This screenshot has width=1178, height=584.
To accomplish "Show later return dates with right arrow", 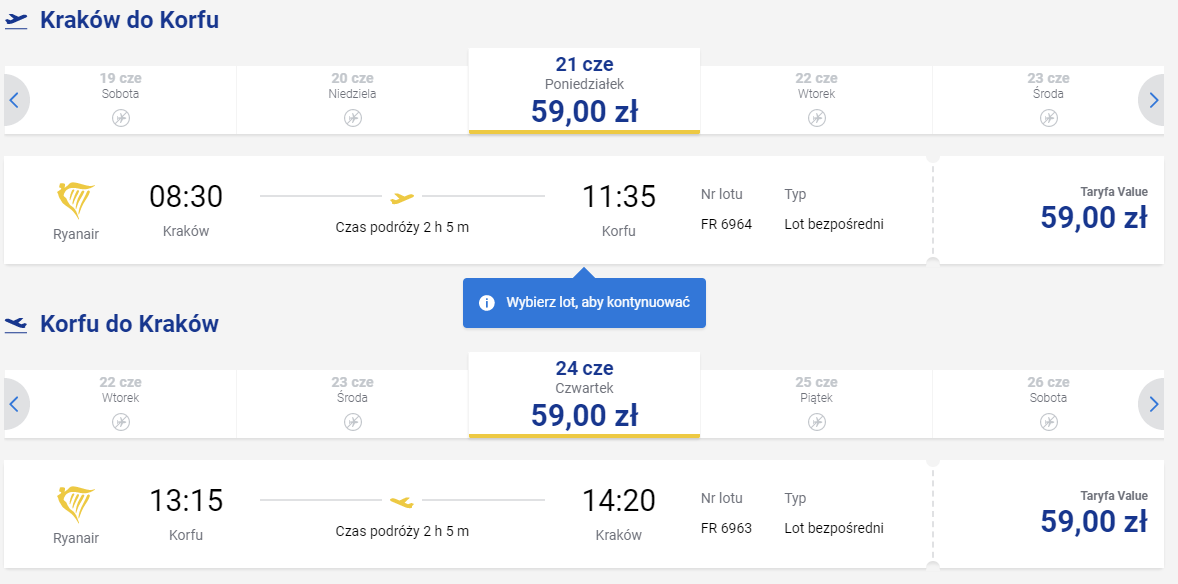I will coord(1154,404).
